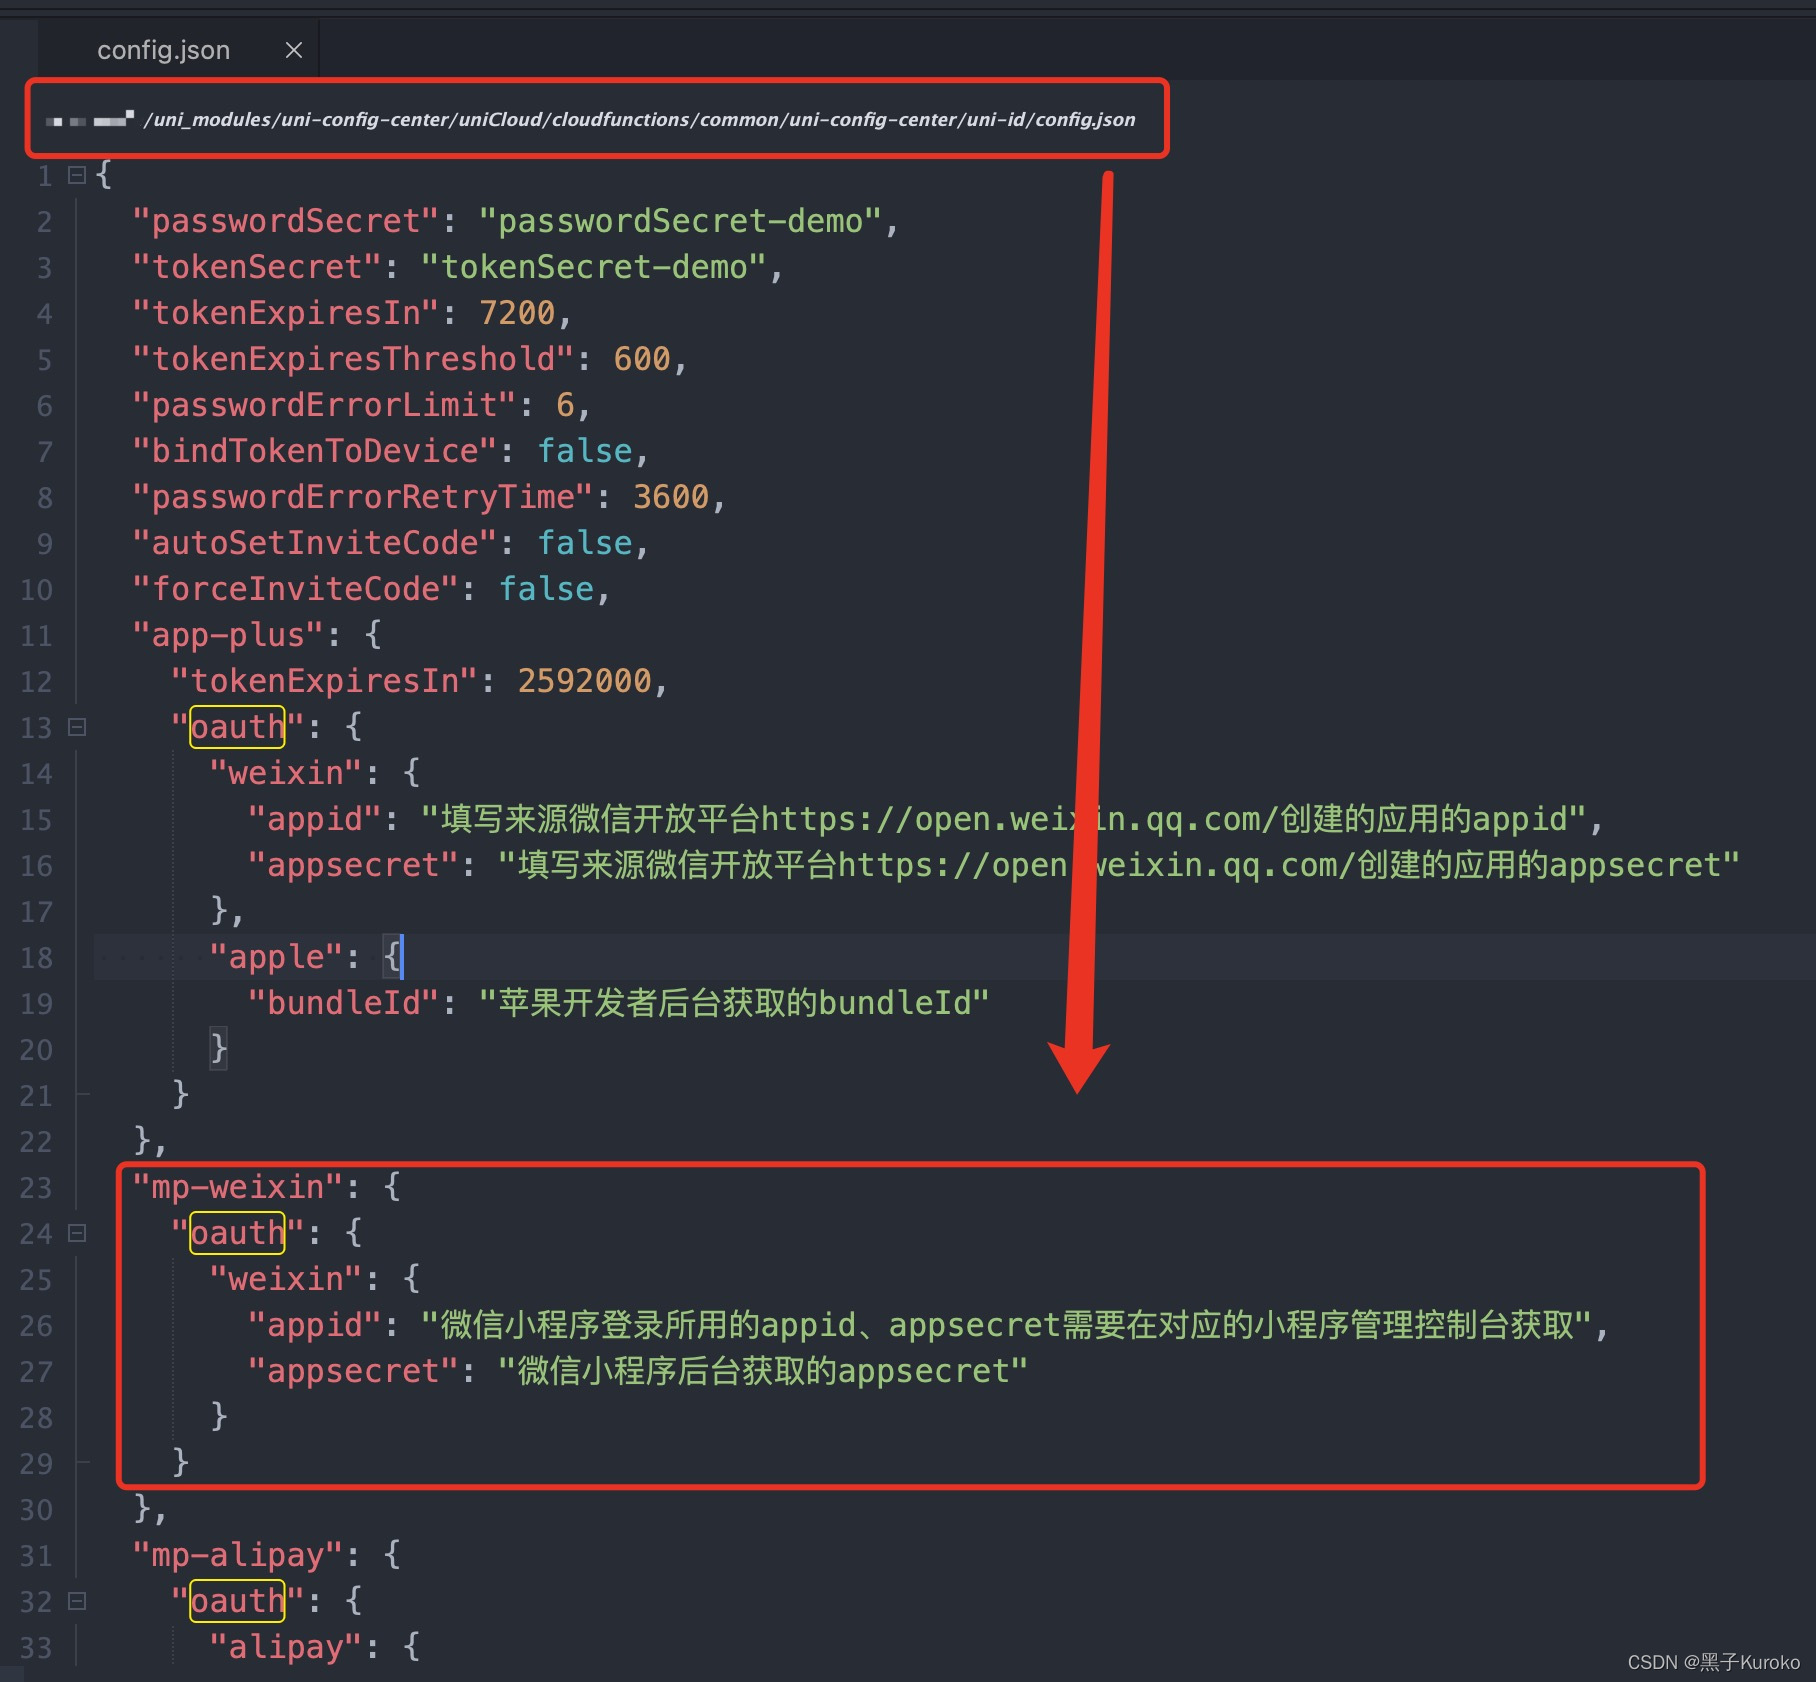Place cursor on the passwordSecret-demo value
The width and height of the screenshot is (1816, 1682).
click(x=680, y=220)
